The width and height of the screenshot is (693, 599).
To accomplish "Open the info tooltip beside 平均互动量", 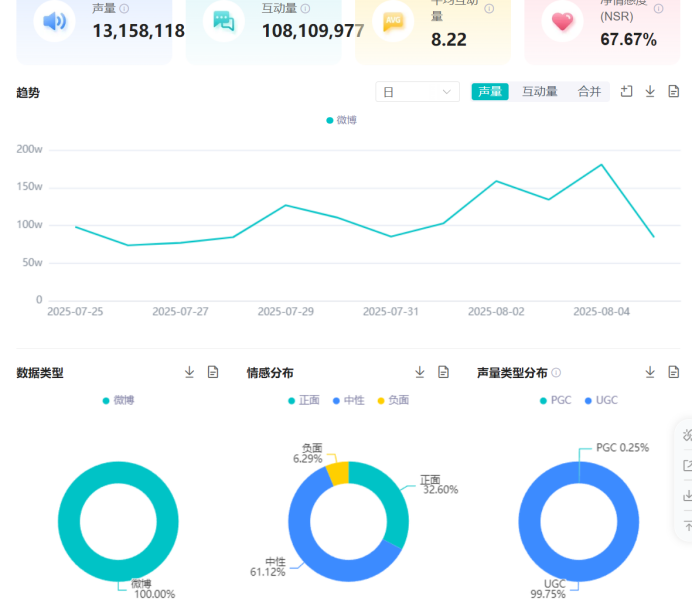I will pos(489,8).
